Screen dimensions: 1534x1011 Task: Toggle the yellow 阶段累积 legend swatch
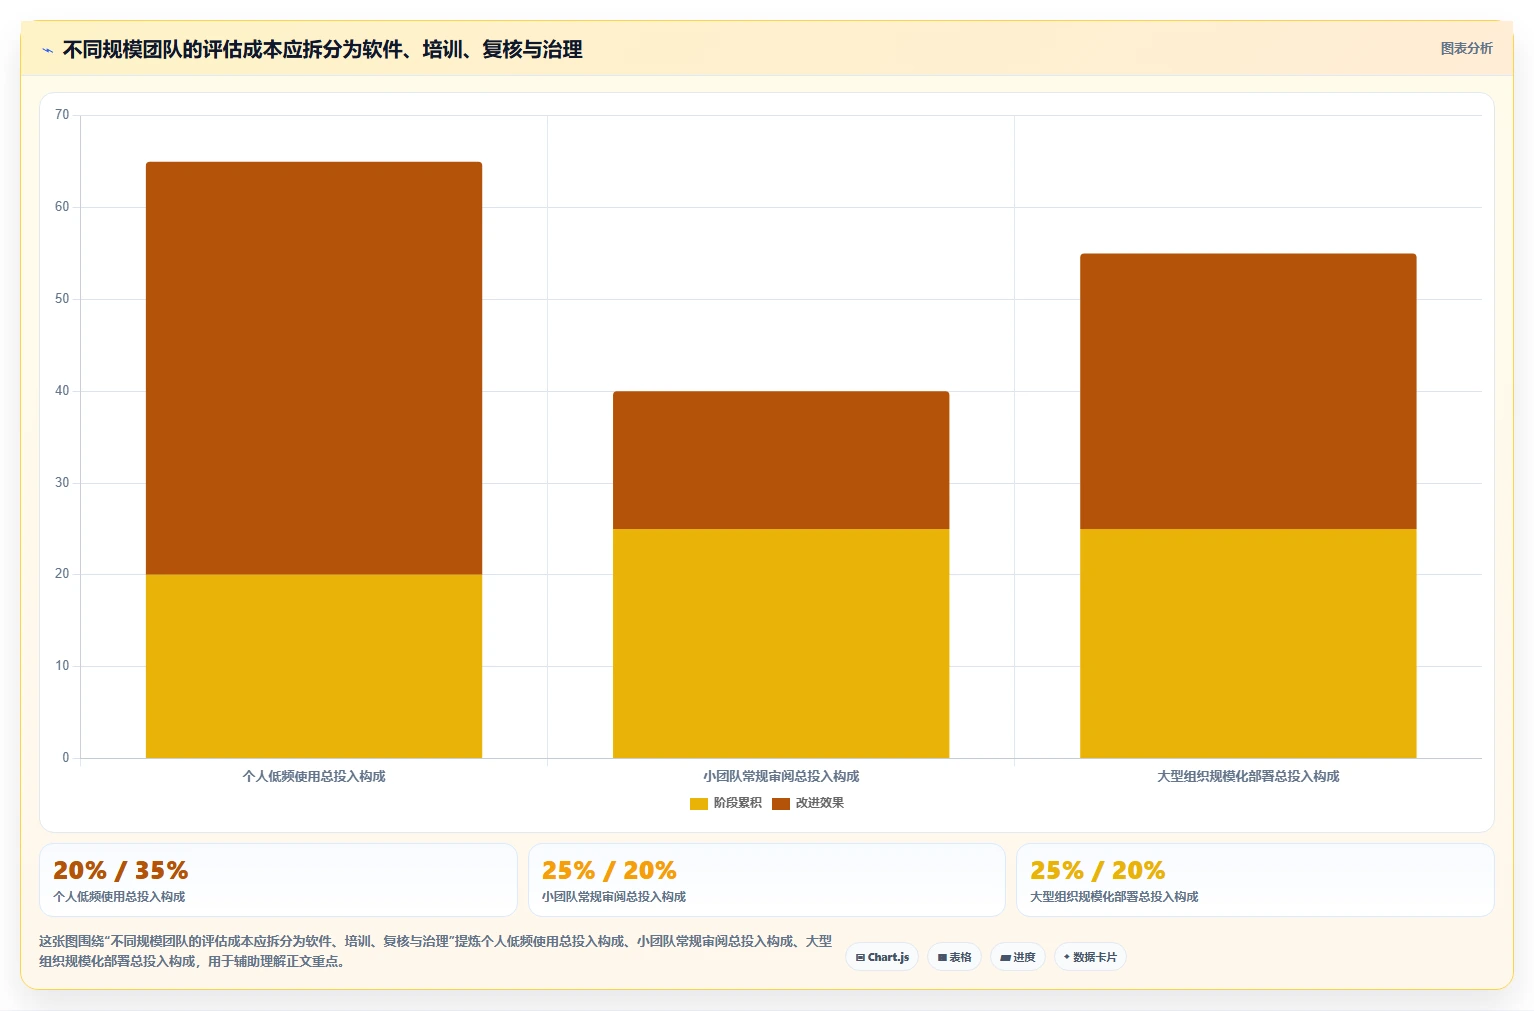699,803
